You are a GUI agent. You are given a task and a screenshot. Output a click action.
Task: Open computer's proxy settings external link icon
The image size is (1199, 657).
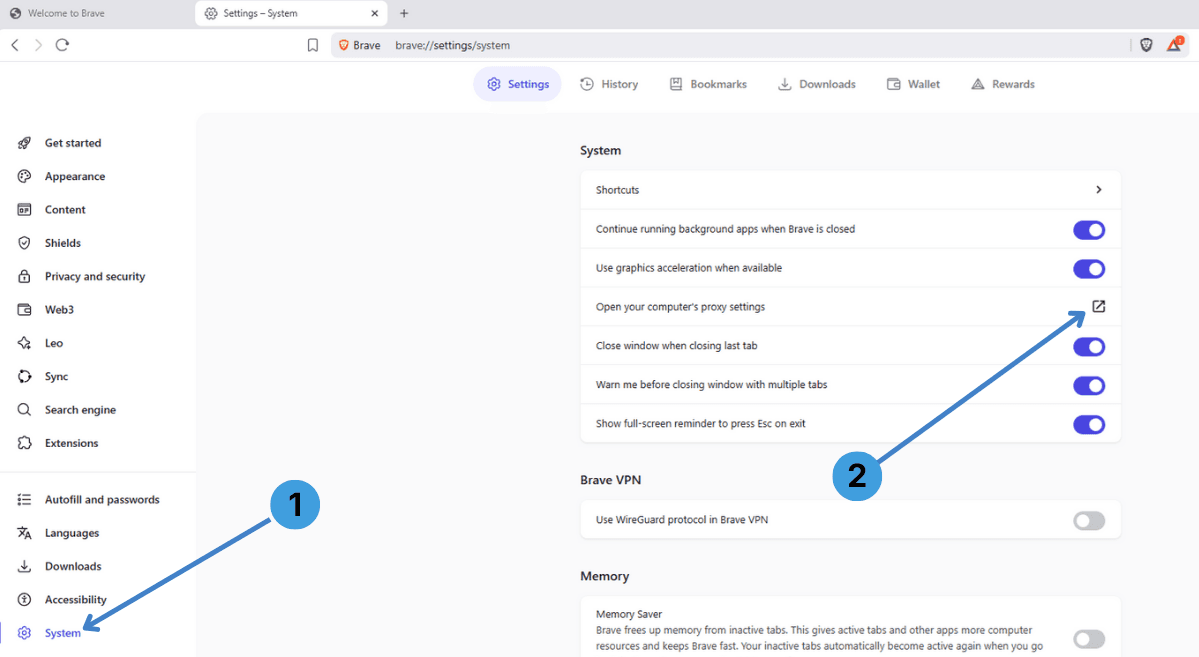coord(1098,307)
